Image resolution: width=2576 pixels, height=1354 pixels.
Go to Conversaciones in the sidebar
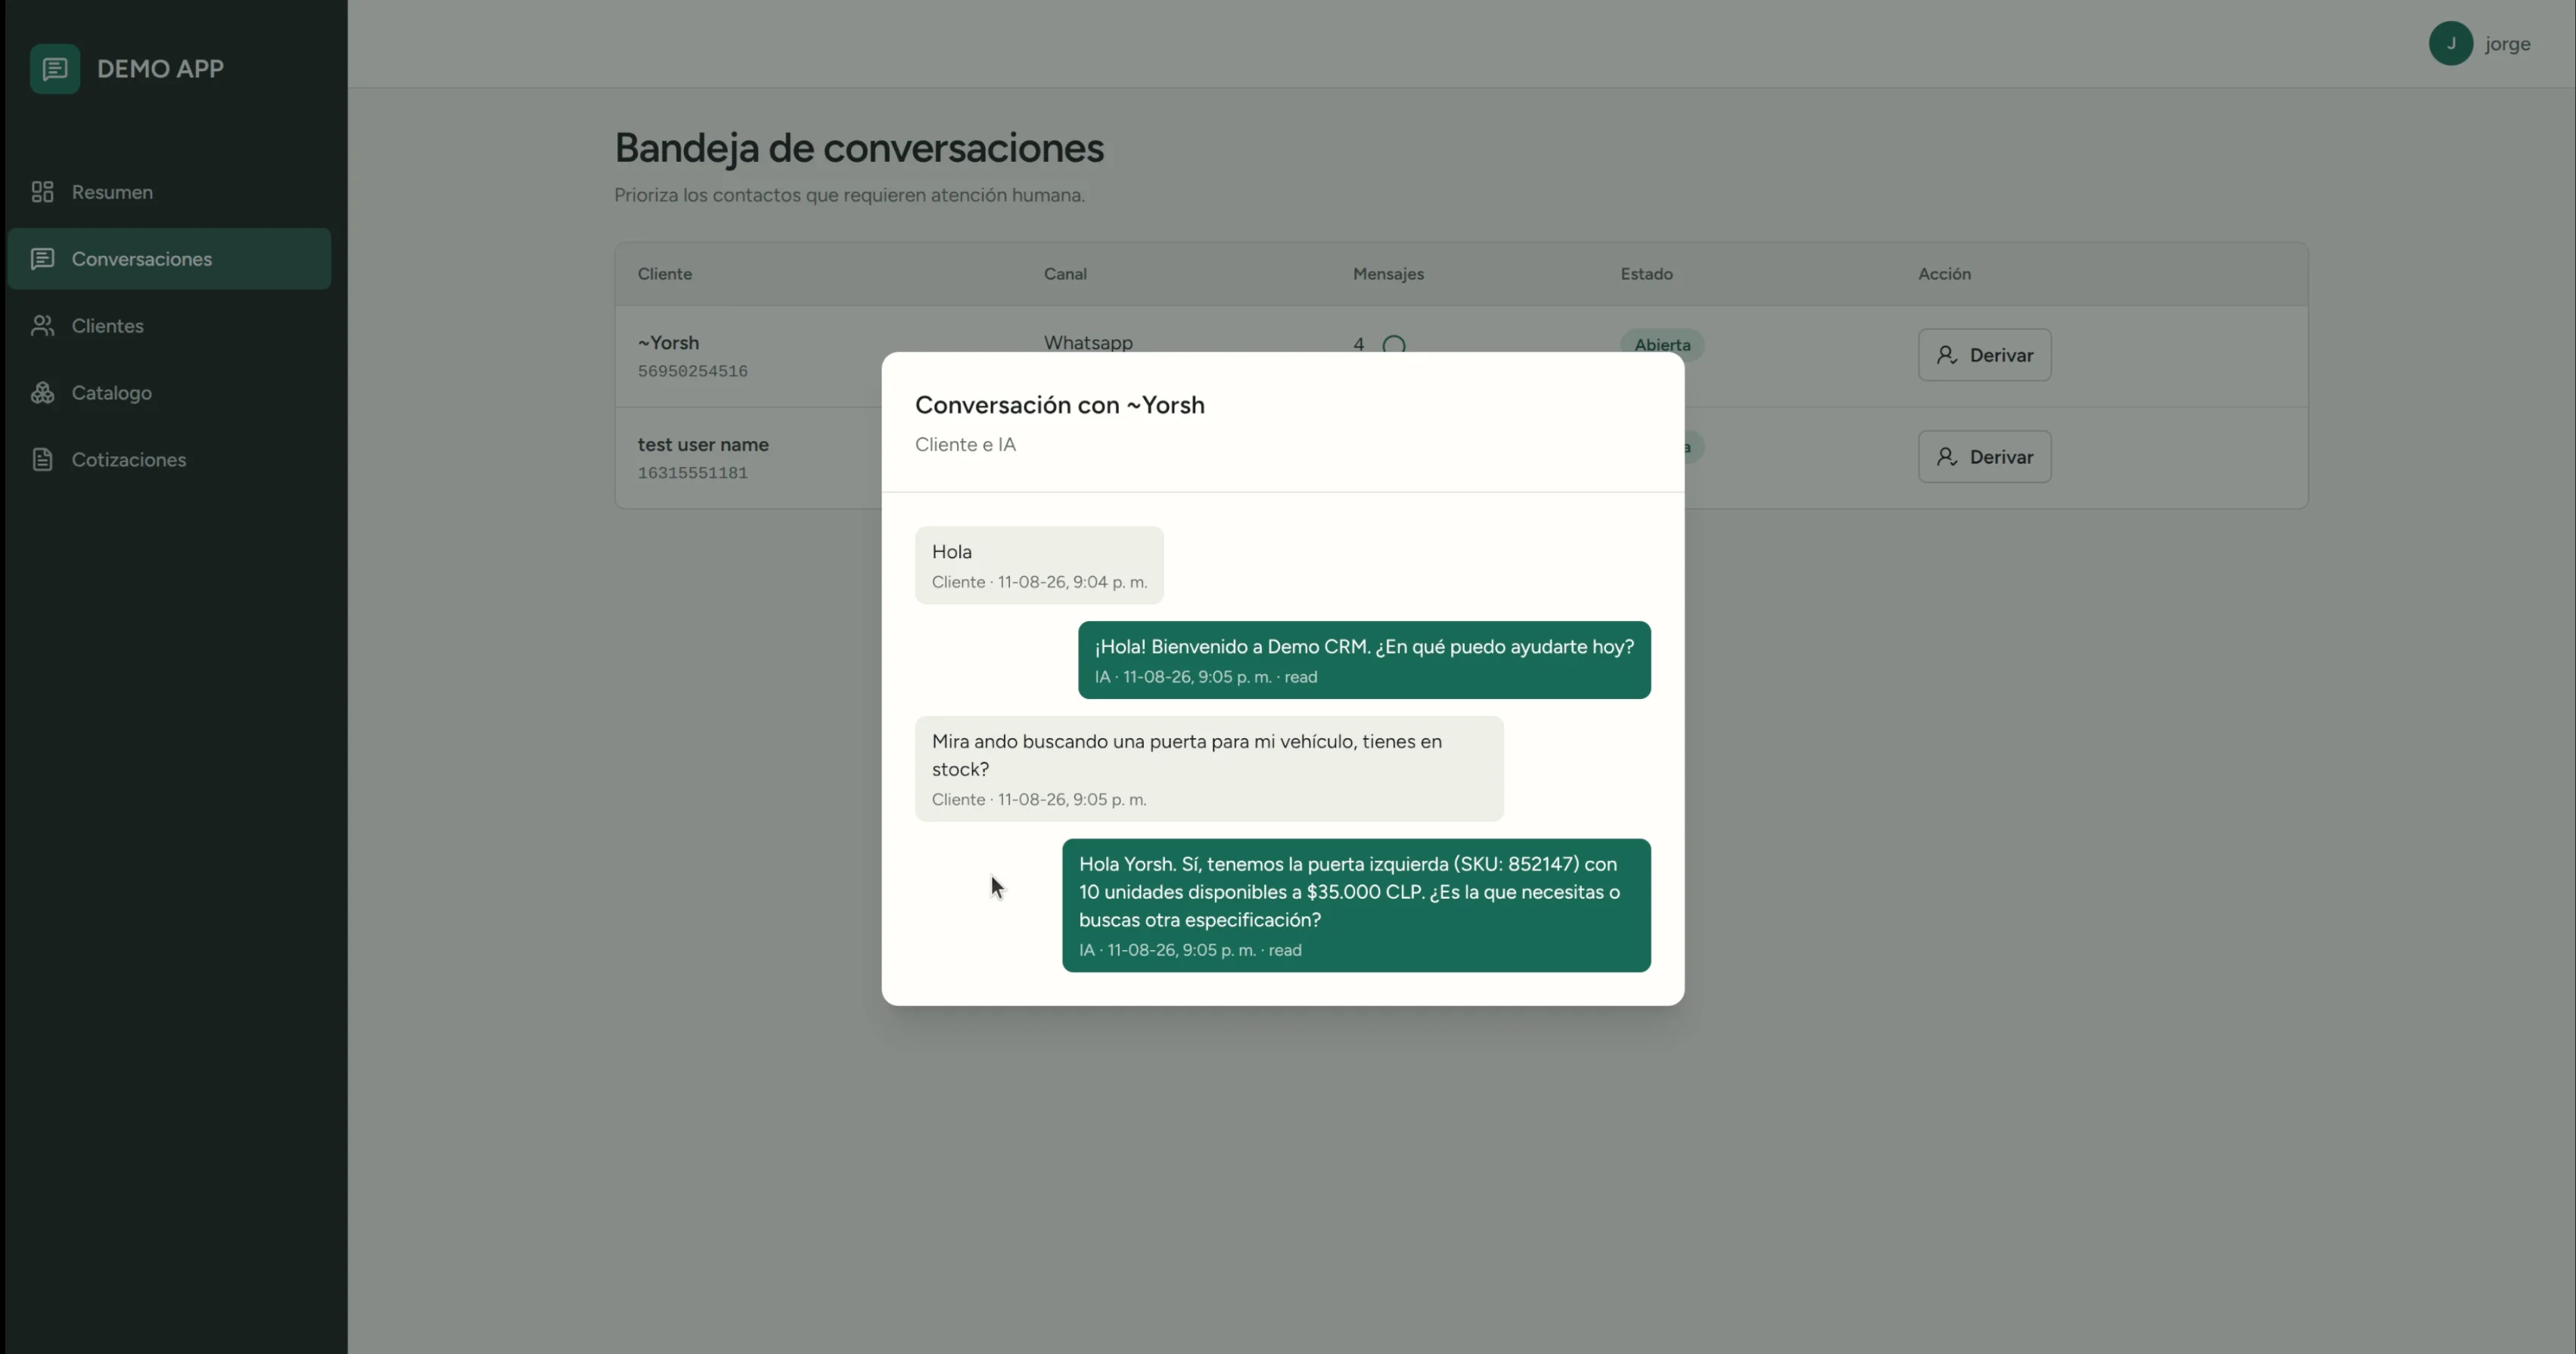click(169, 259)
